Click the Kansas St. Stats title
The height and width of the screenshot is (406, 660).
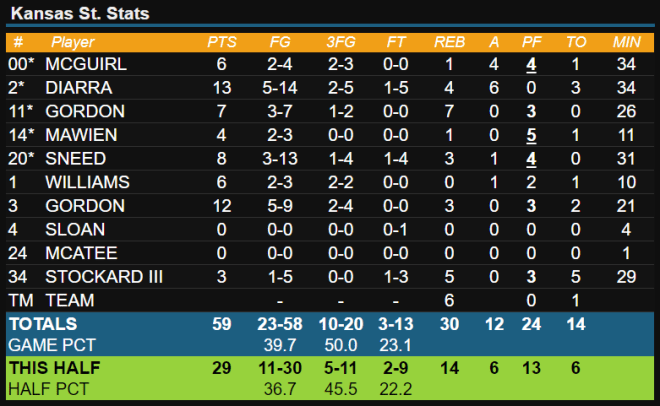point(80,13)
